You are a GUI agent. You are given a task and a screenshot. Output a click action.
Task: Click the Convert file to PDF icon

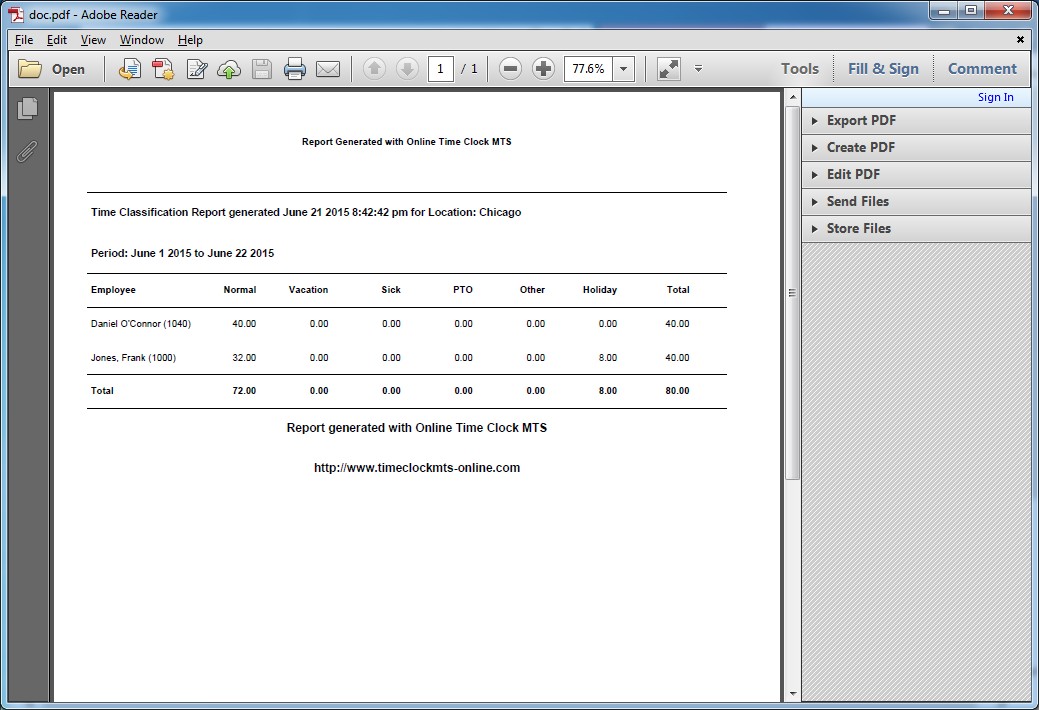click(x=130, y=69)
